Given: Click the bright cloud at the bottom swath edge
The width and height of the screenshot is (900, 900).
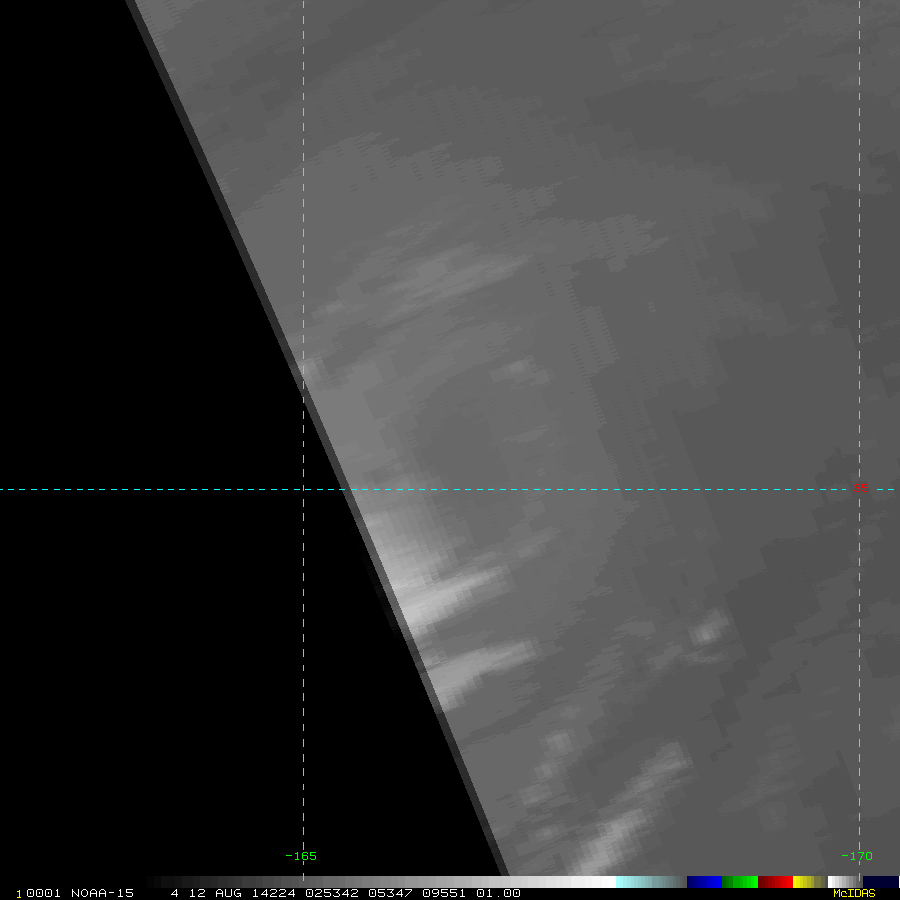Looking at the screenshot, I should (x=610, y=840).
